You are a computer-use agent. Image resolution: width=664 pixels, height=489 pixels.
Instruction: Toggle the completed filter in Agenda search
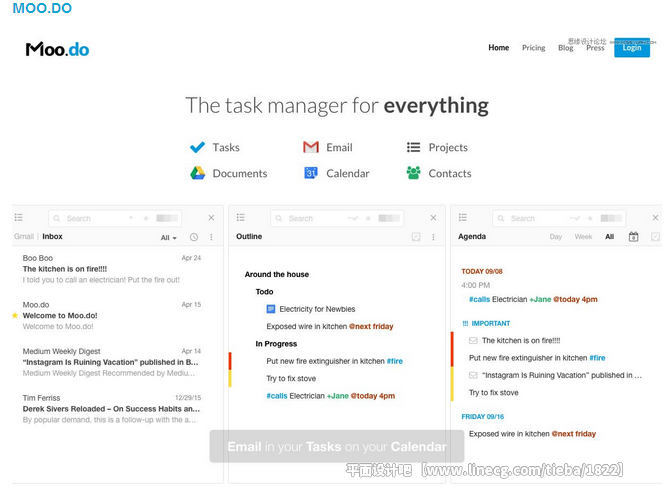[x=575, y=218]
